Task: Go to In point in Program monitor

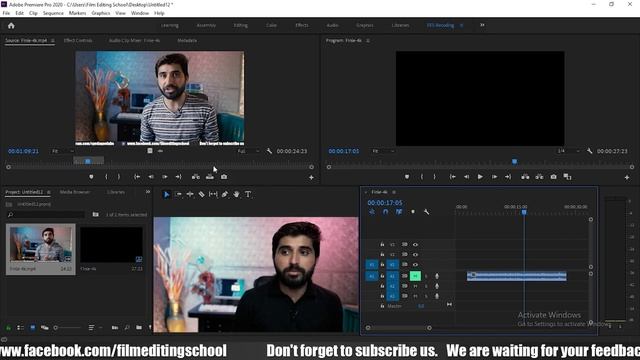Action: pyautogui.click(x=452, y=177)
